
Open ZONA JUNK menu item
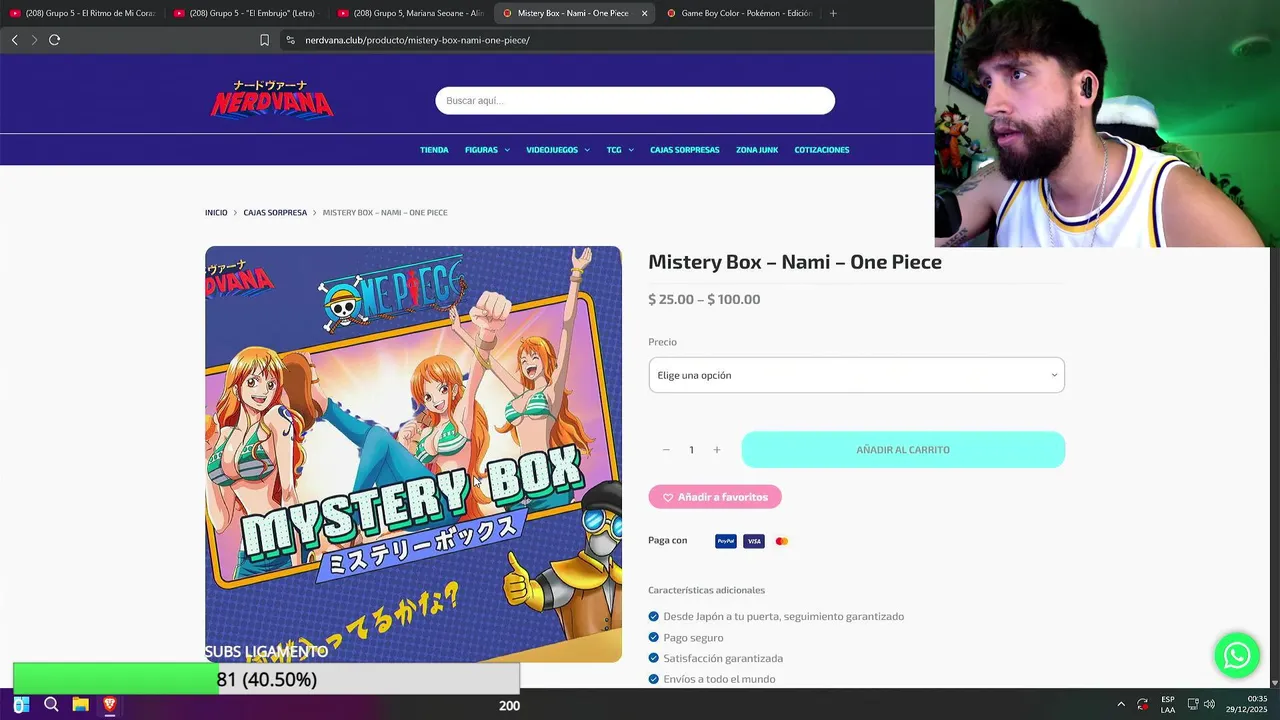click(x=757, y=150)
